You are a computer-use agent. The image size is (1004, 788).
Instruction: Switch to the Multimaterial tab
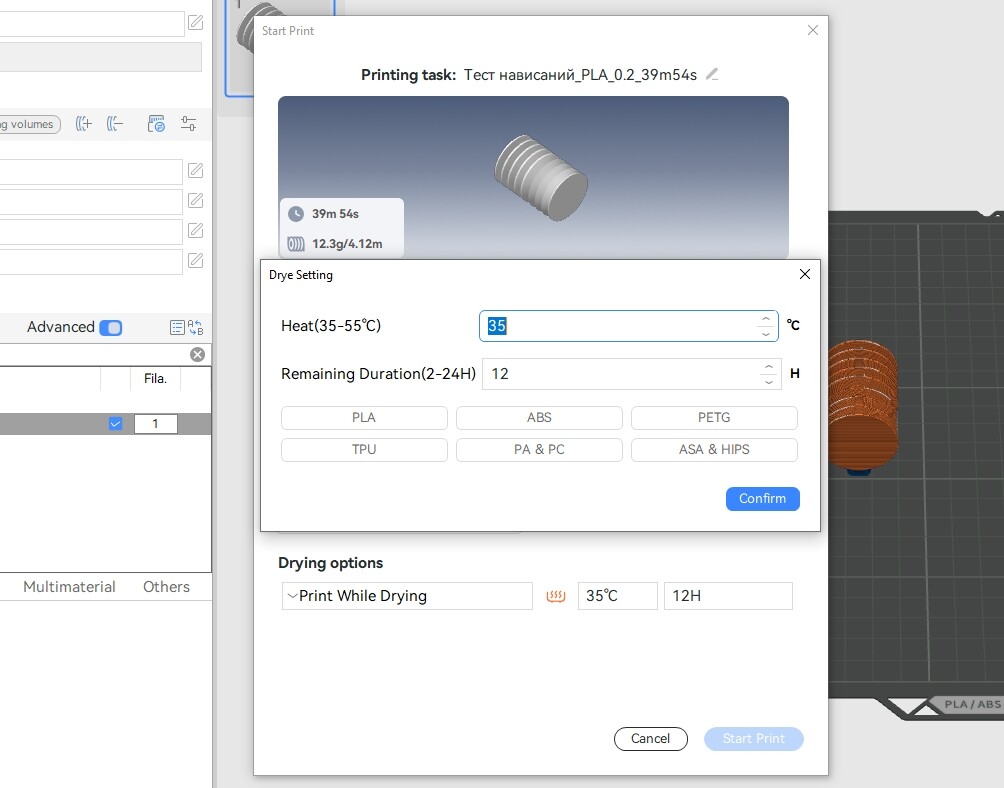click(x=69, y=587)
